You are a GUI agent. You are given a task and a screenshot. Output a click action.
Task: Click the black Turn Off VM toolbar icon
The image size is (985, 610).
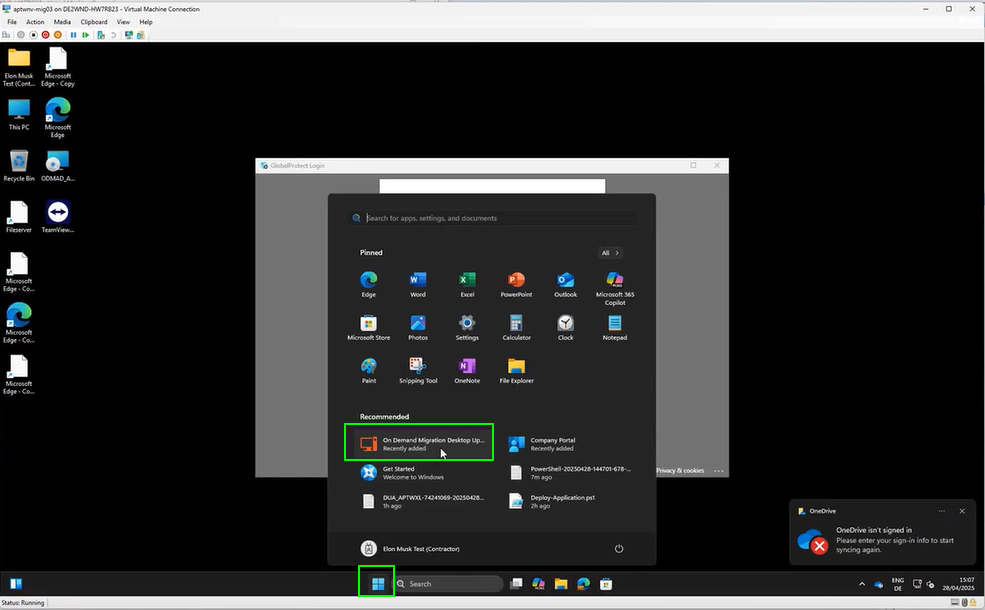[x=33, y=35]
